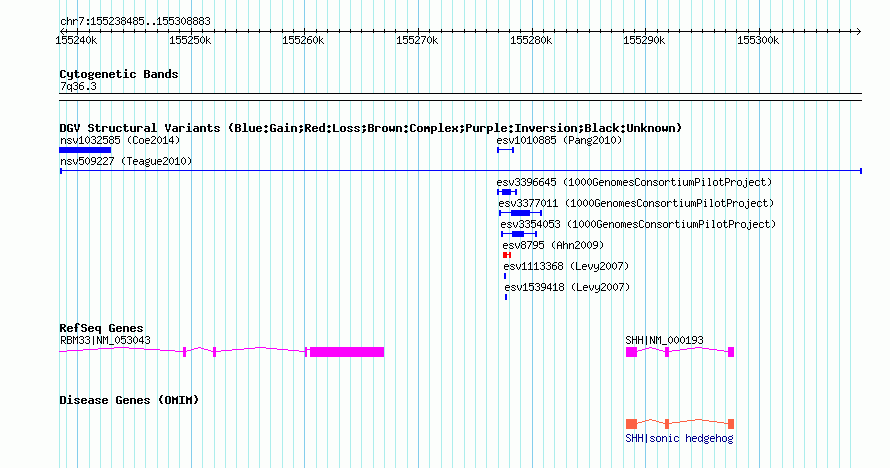This screenshot has height=468, width=890.
Task: Click the 155240k ruler tick label
Action: [x=76, y=40]
